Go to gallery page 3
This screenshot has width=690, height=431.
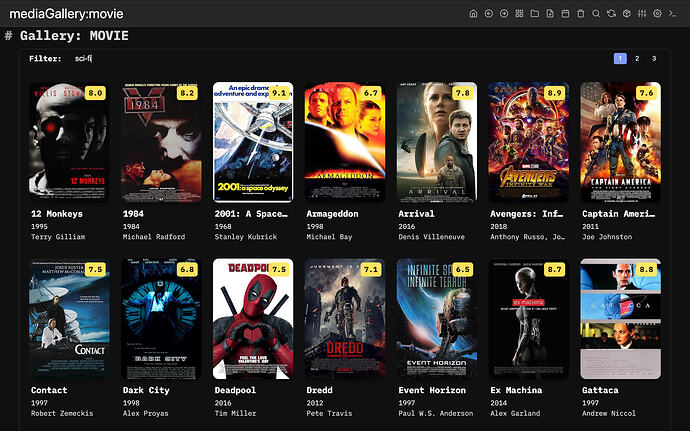point(654,59)
